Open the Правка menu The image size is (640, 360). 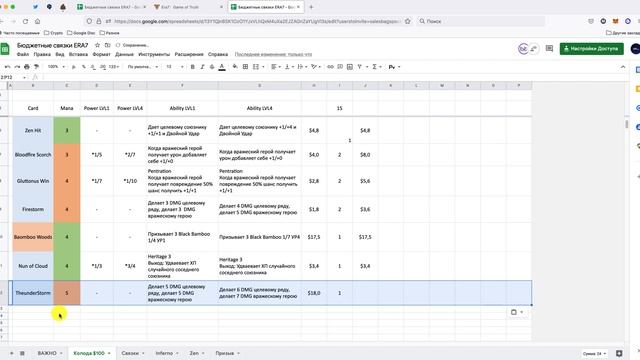(42, 54)
